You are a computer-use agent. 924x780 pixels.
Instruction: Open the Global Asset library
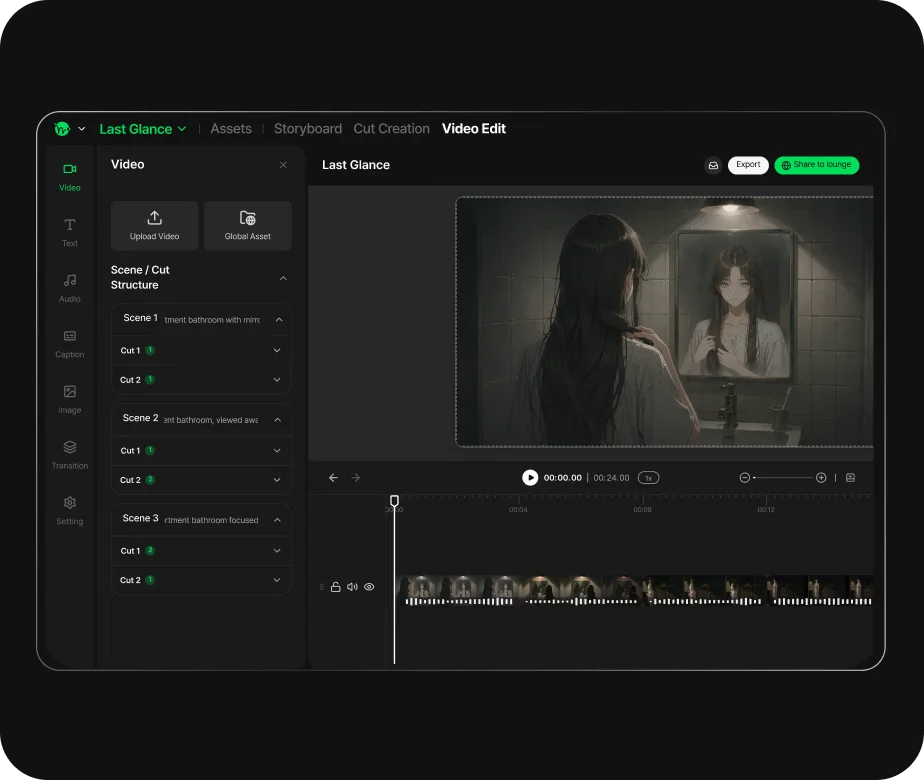point(248,226)
